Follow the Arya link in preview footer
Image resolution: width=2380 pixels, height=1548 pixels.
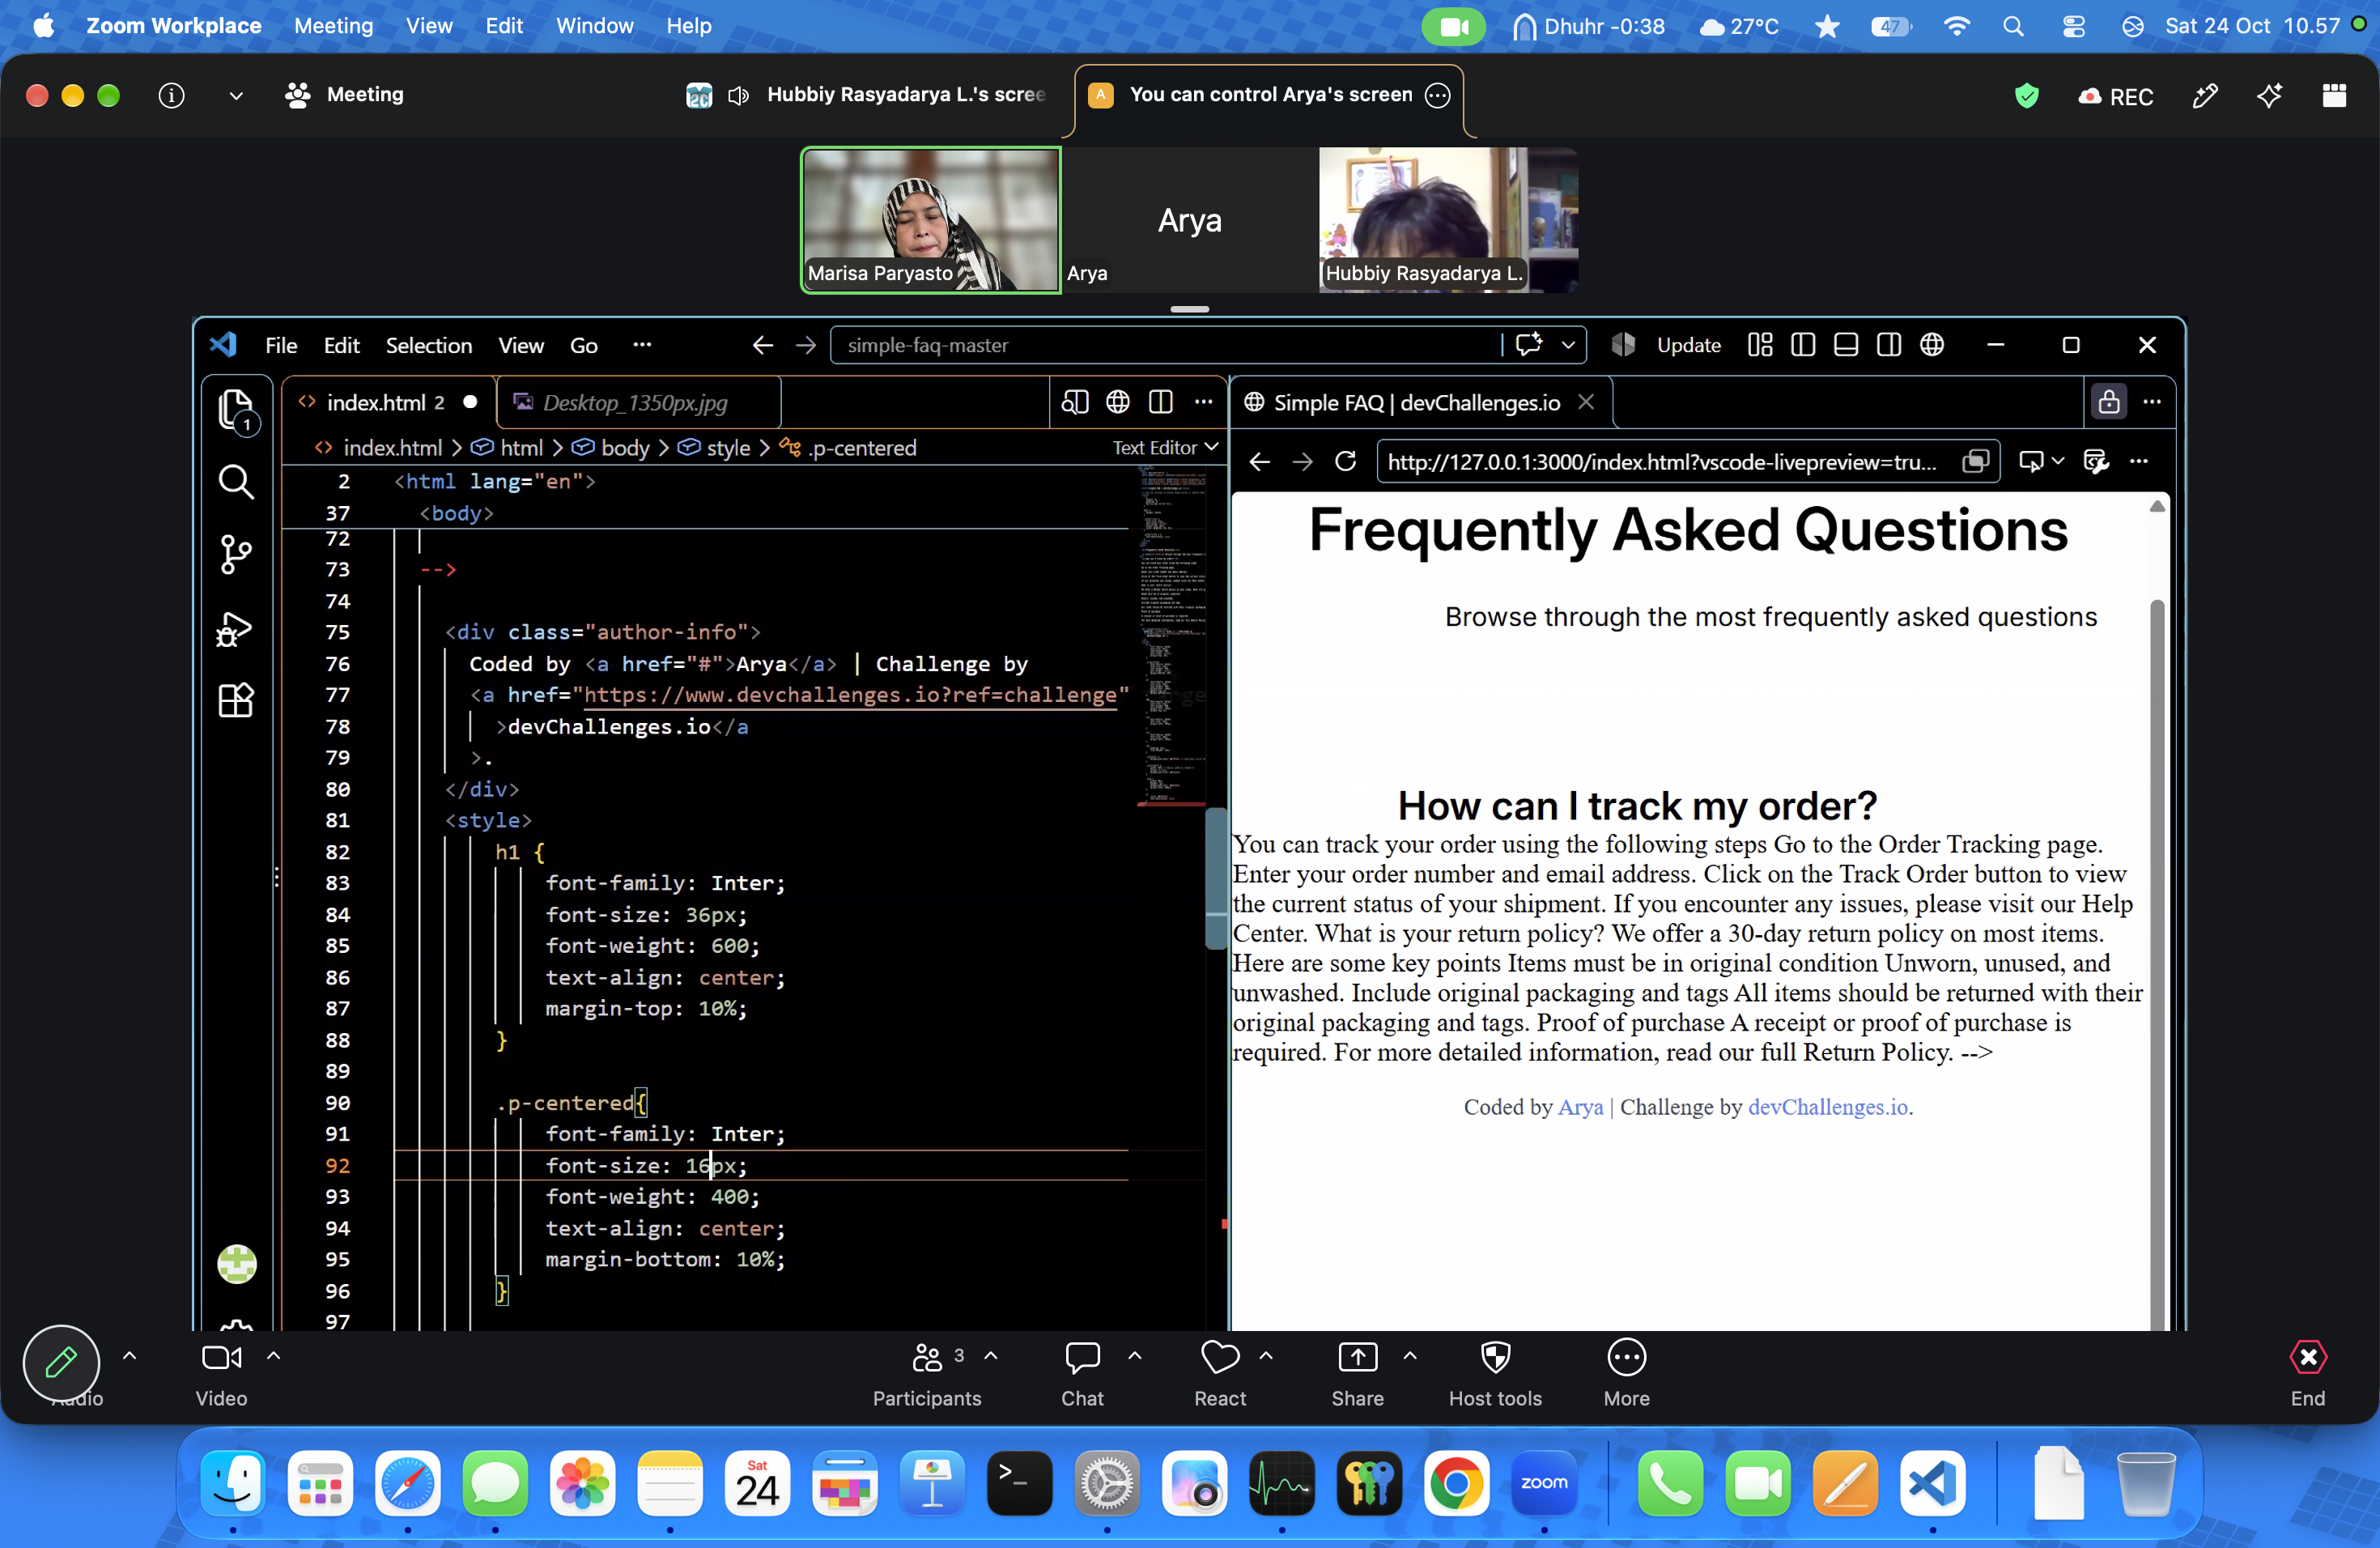tap(1580, 1107)
